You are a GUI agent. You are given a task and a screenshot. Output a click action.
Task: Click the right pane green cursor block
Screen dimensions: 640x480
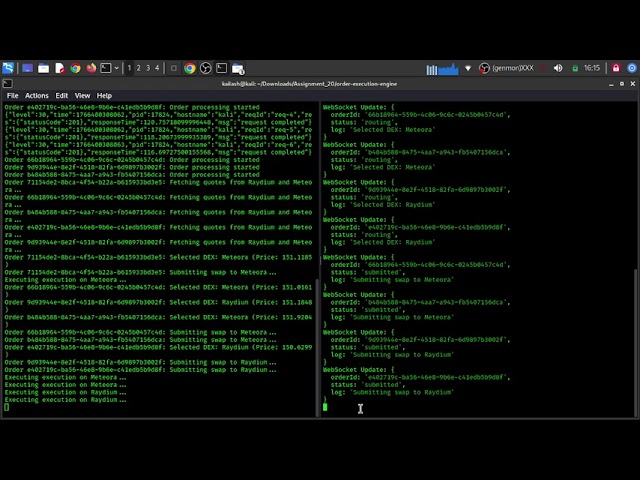[325, 407]
